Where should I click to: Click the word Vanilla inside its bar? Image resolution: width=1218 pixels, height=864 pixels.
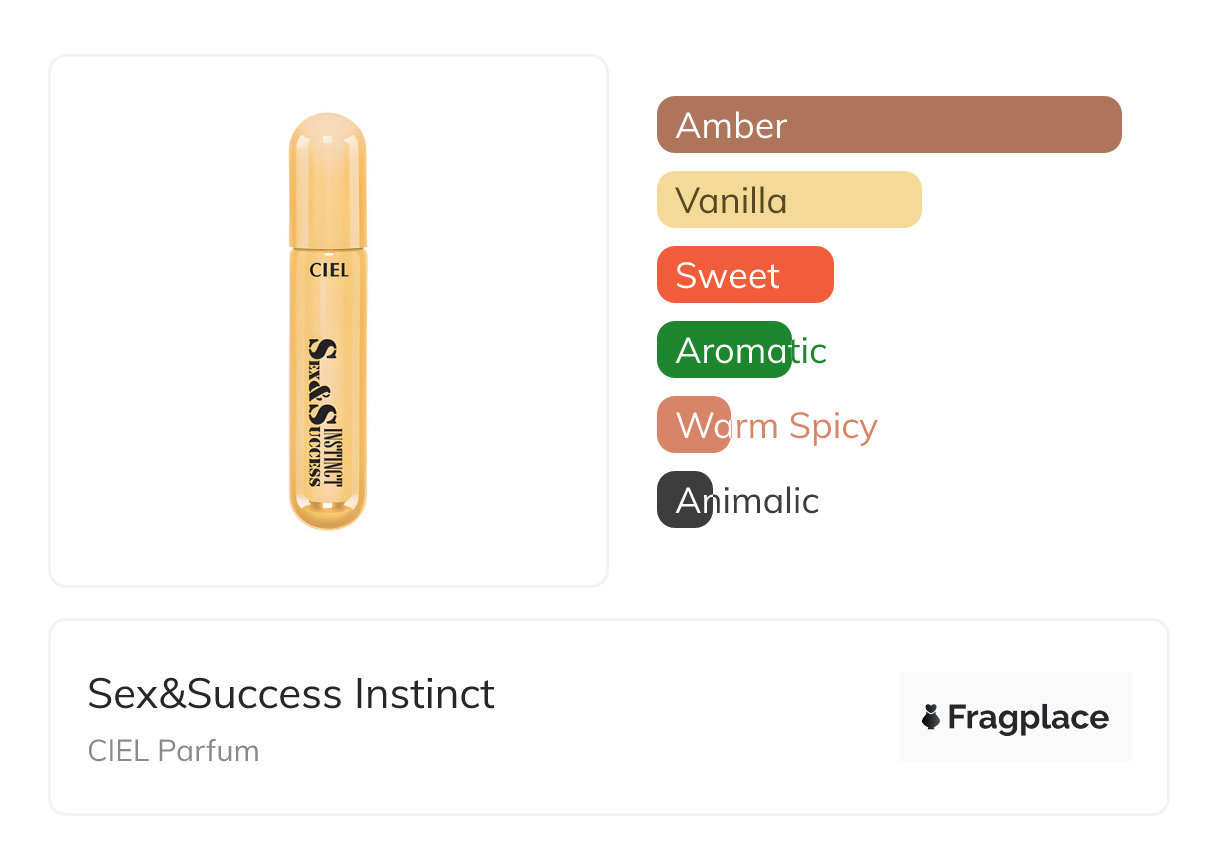pyautogui.click(x=731, y=201)
